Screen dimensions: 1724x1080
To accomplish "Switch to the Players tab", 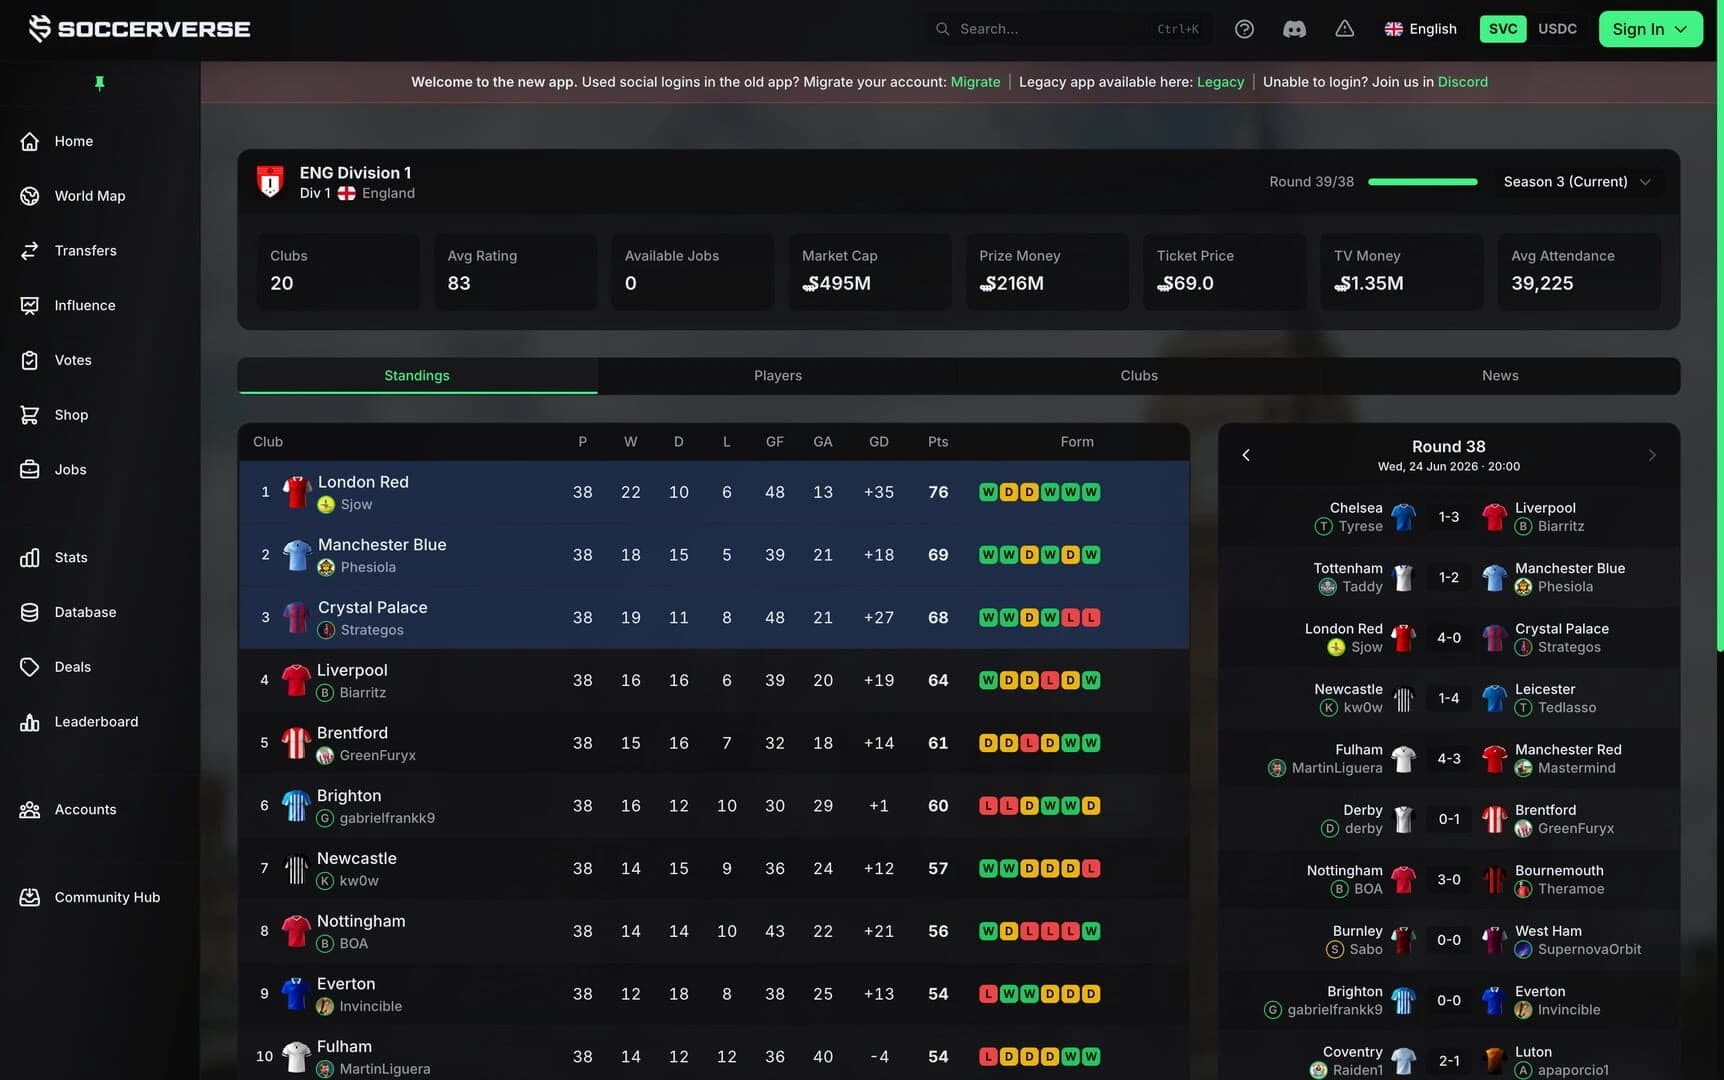I will tap(778, 376).
